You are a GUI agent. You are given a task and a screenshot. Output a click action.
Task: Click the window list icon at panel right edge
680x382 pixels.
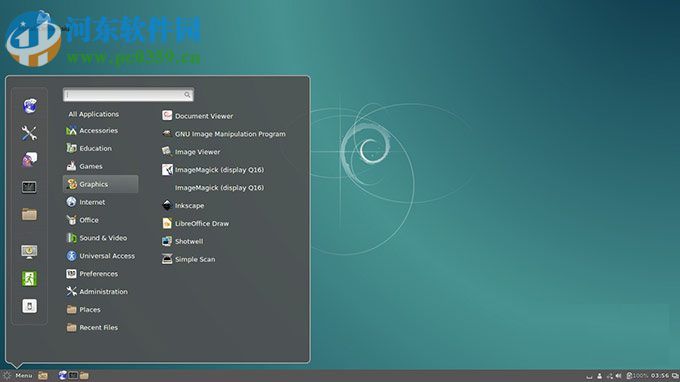[x=675, y=375]
